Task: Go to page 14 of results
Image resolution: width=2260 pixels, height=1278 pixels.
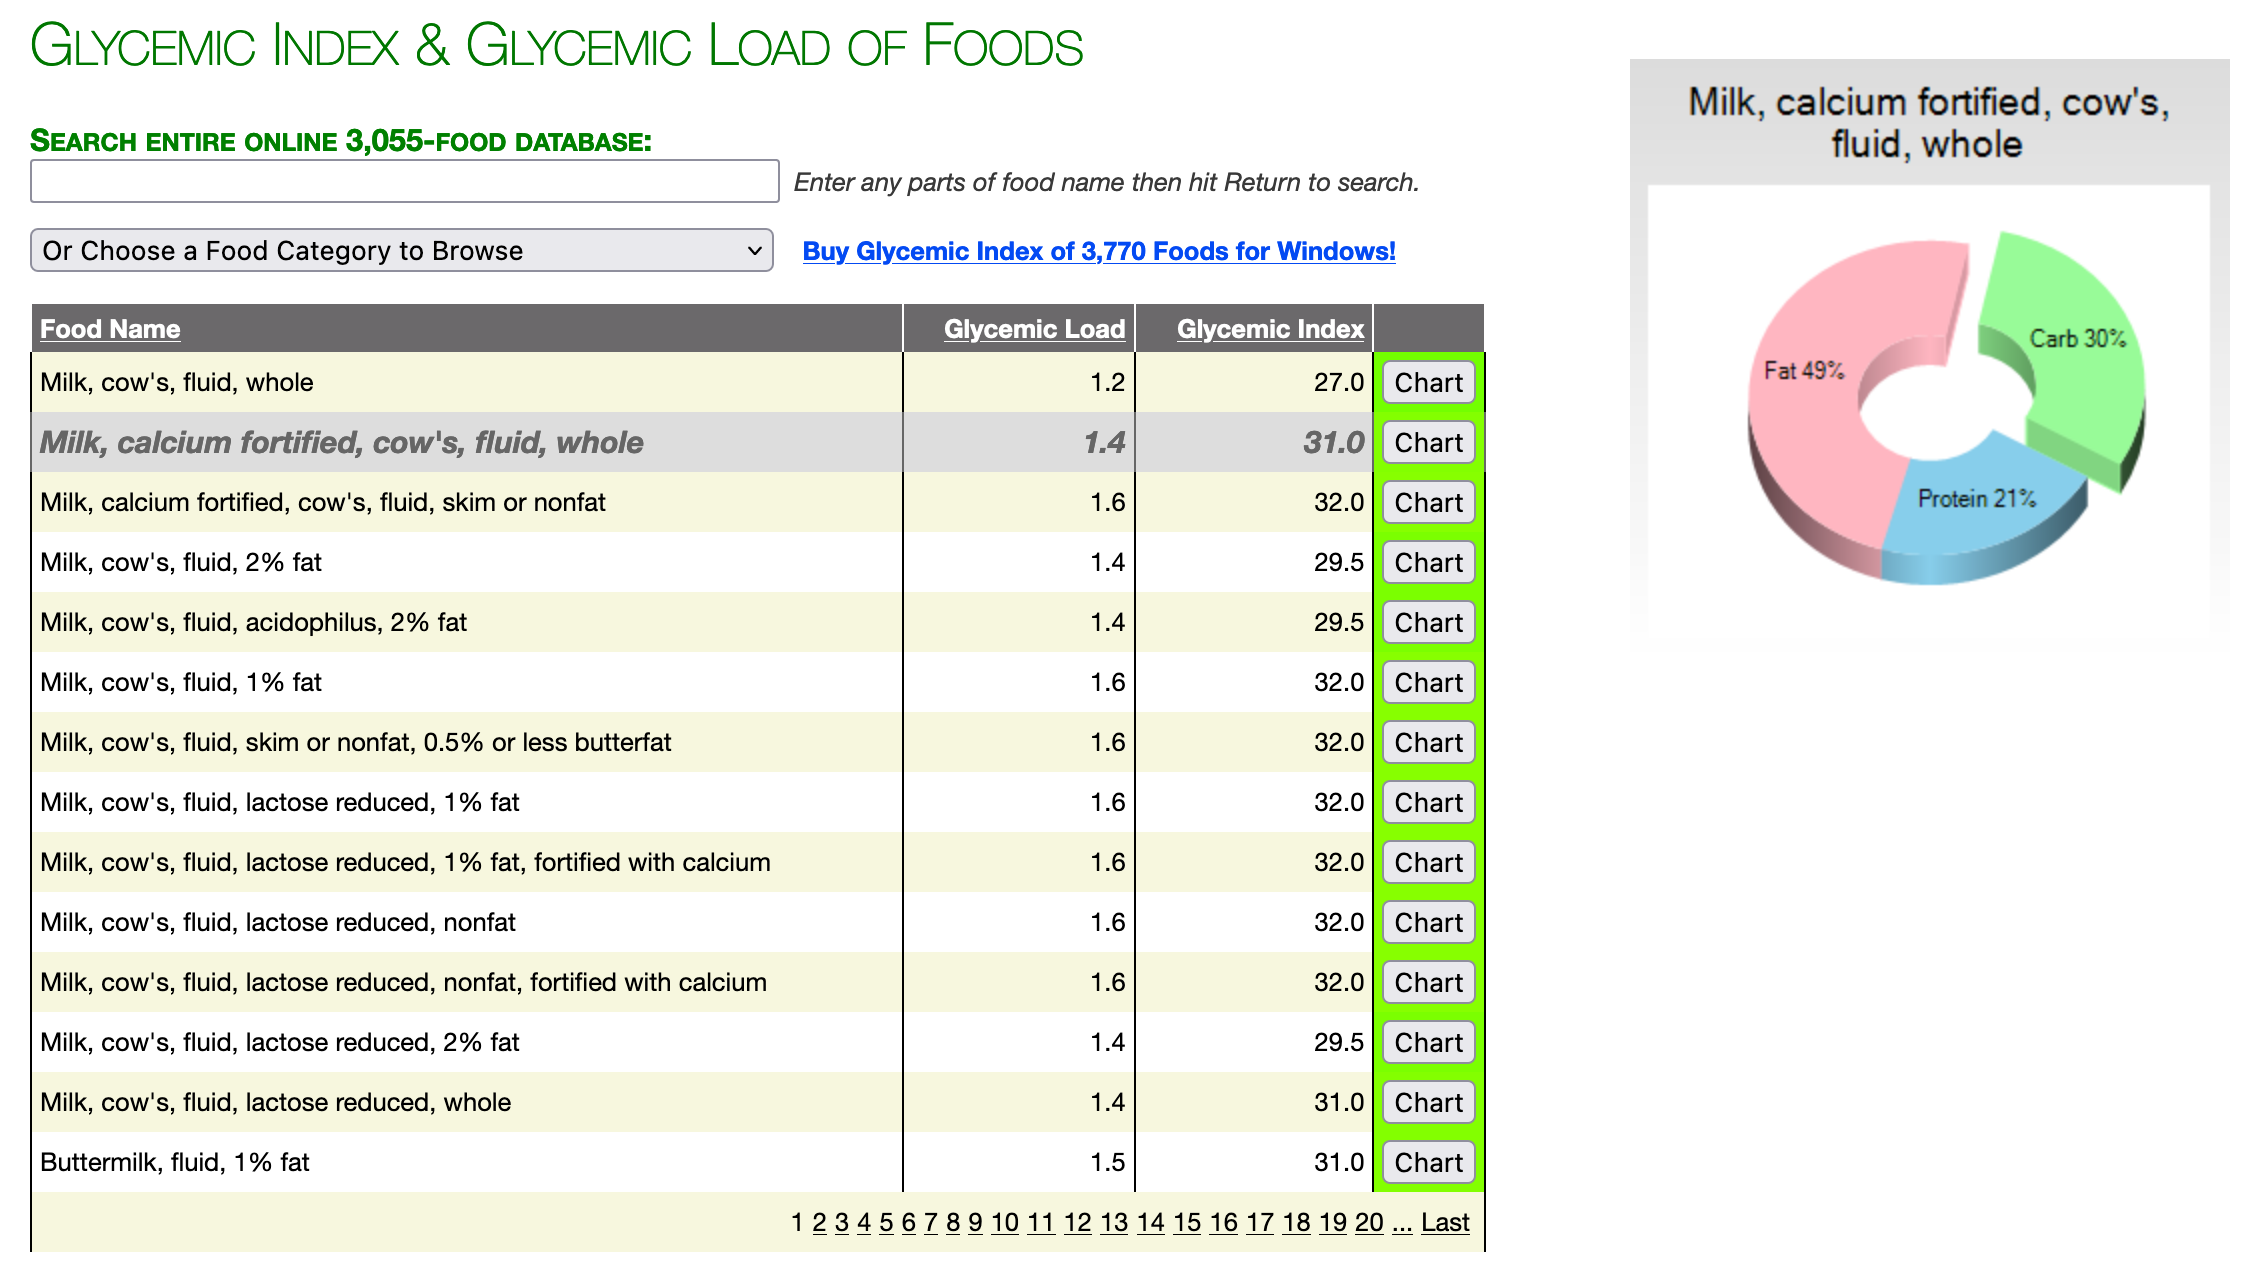Action: pos(1151,1222)
